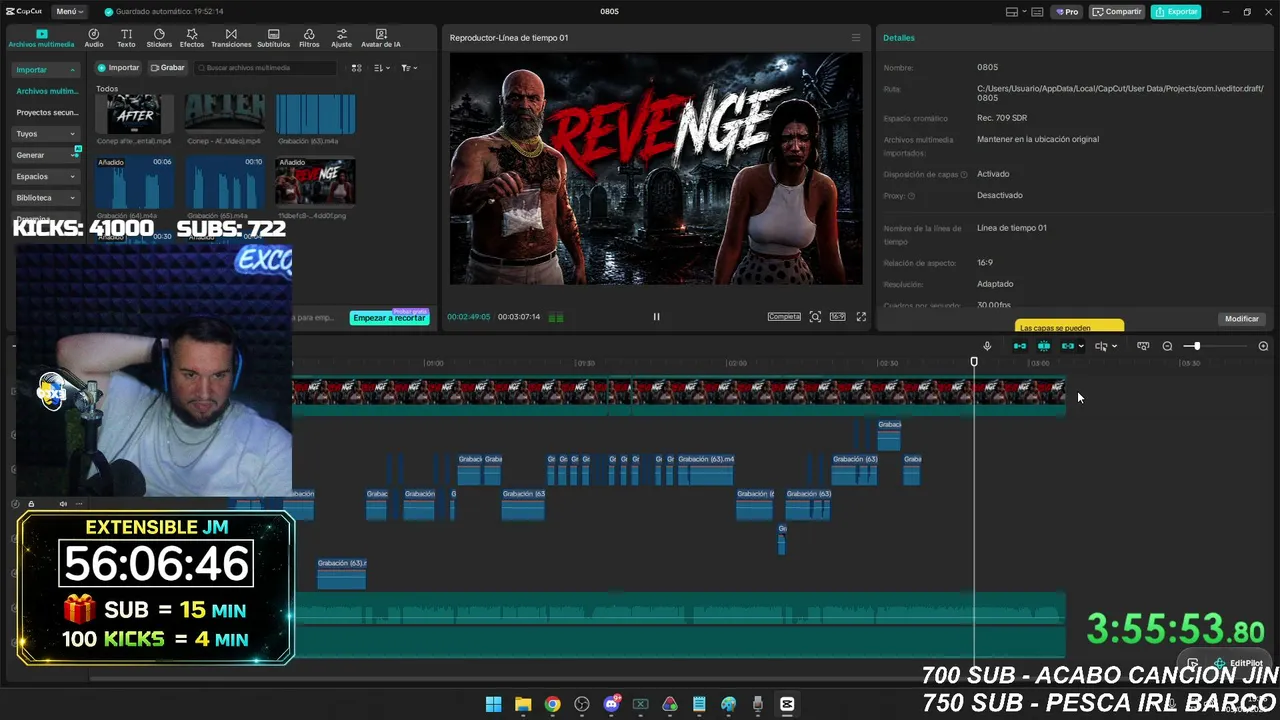Image resolution: width=1280 pixels, height=720 pixels.
Task: Select the Grabación (63).m4a timeline clip
Action: point(706,470)
